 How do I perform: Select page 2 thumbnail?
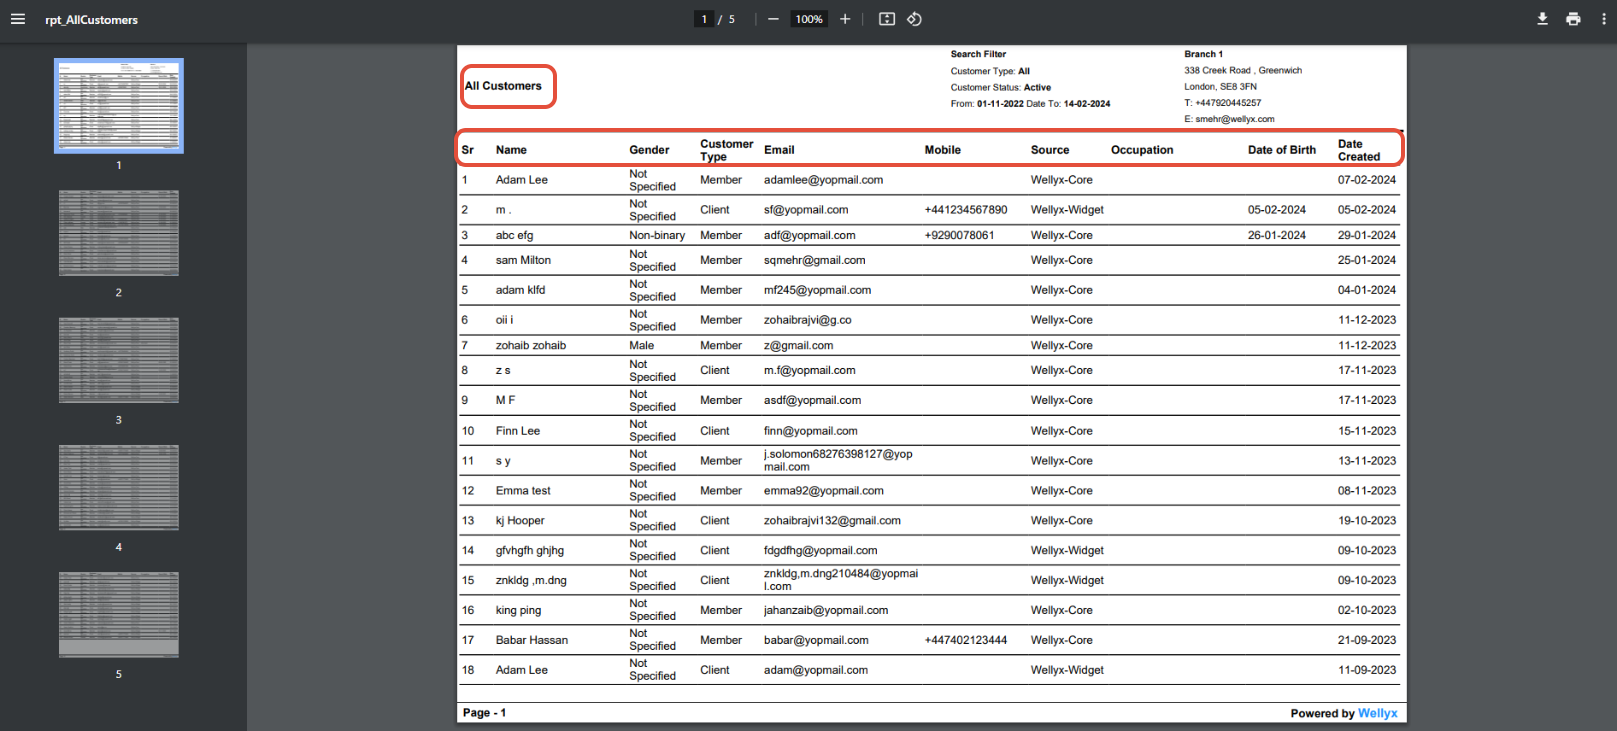pos(119,233)
